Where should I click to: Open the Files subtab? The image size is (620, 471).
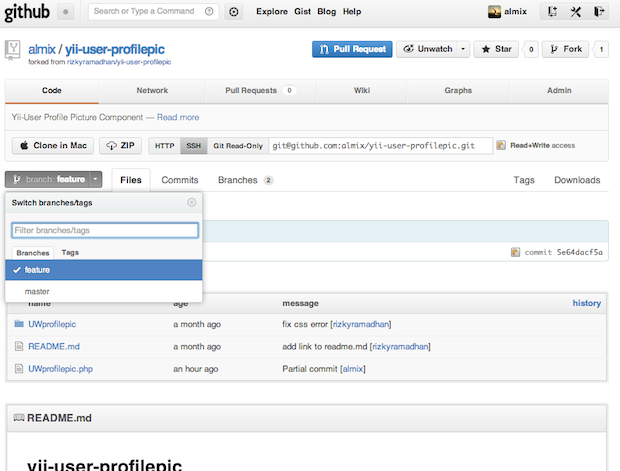(131, 180)
